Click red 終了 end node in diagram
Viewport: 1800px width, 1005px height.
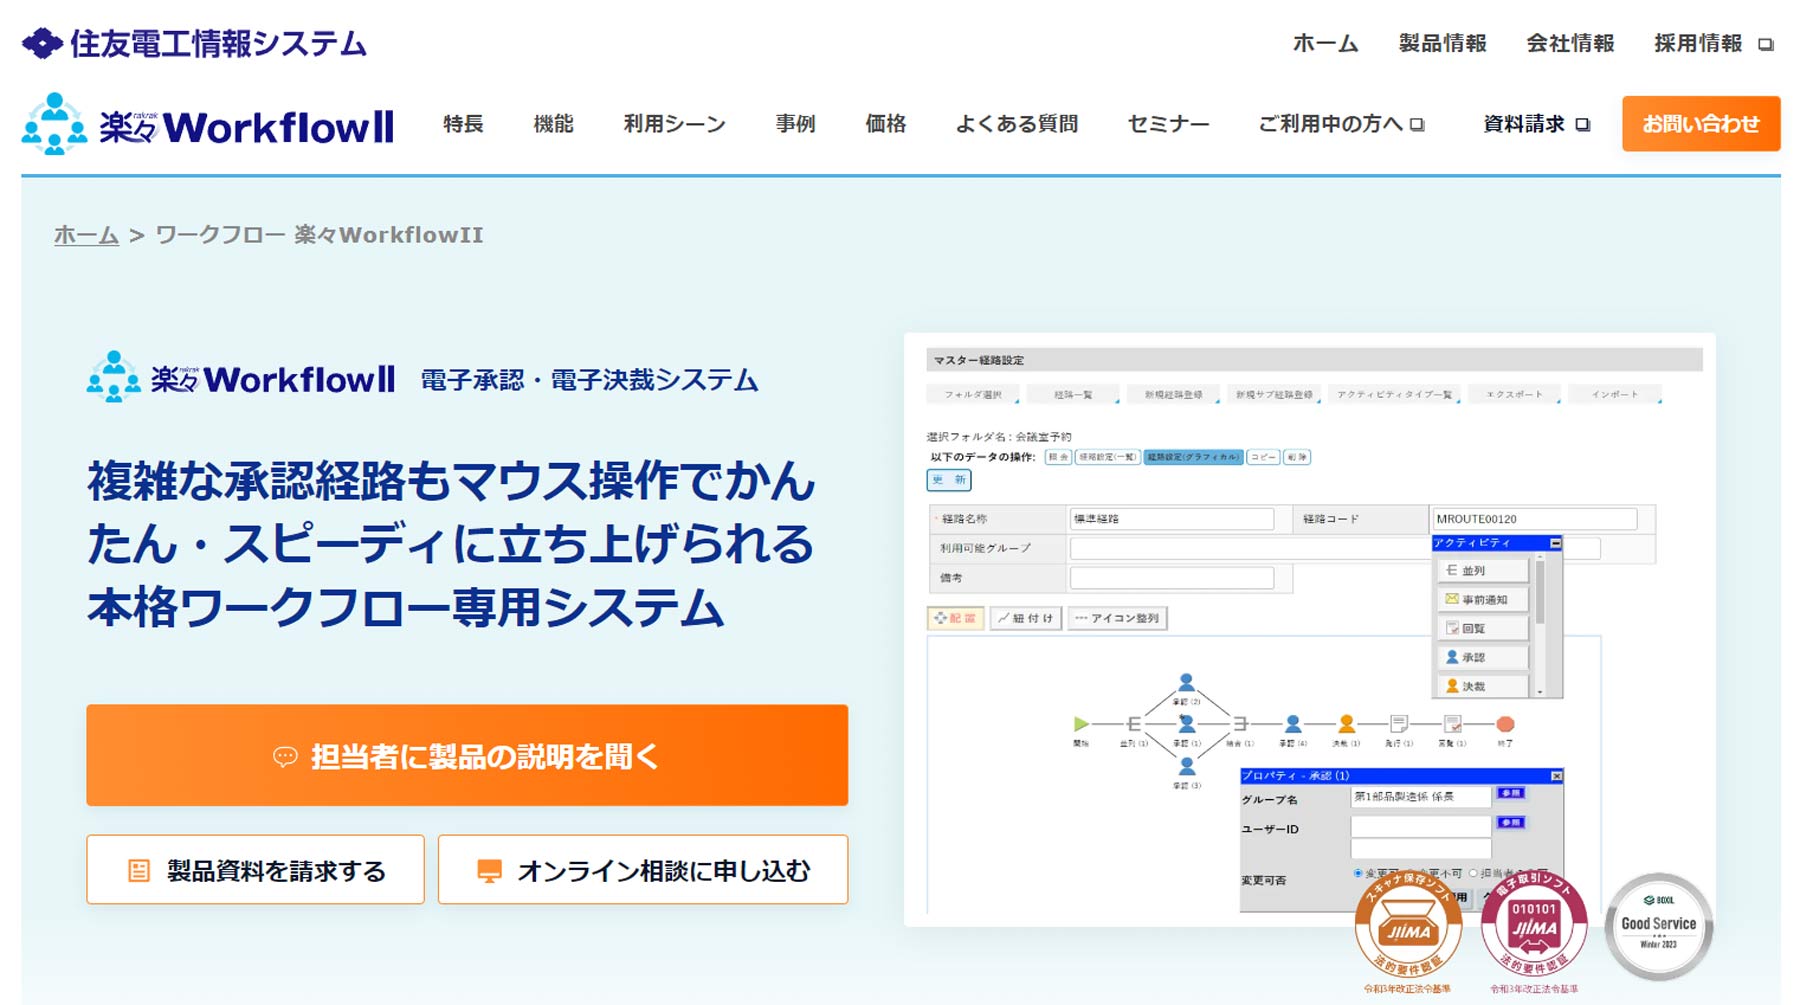pyautogui.click(x=1505, y=723)
